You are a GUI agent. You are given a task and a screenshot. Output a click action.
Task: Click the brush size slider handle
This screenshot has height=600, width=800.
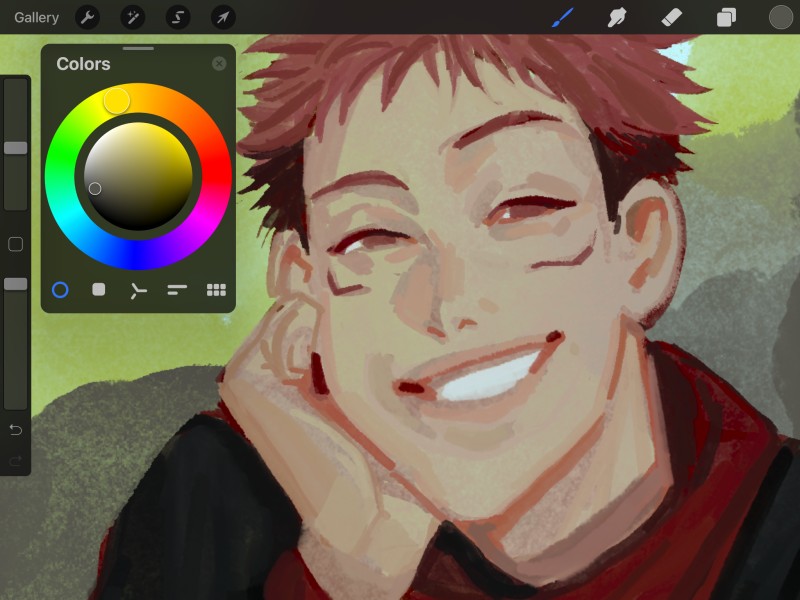(x=16, y=148)
